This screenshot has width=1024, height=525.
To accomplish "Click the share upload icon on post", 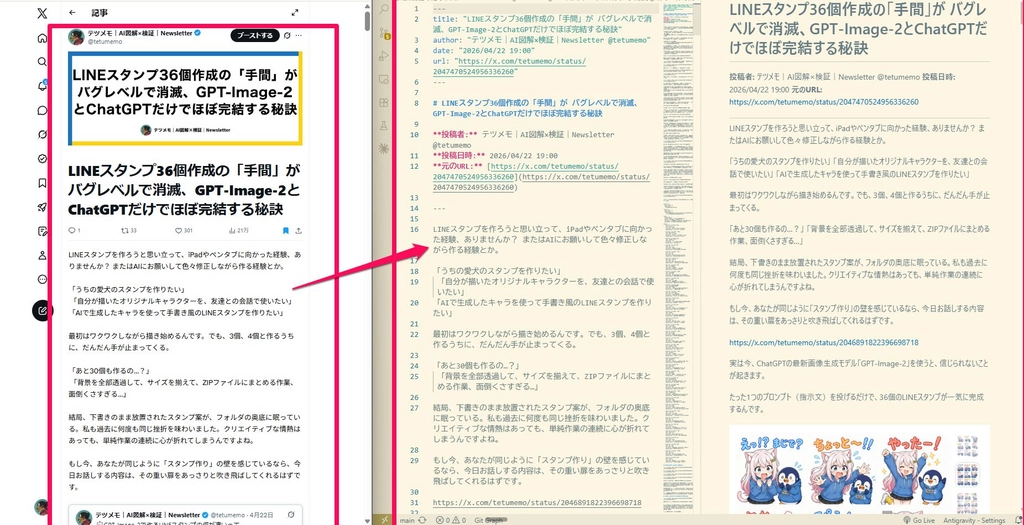I will coord(298,231).
